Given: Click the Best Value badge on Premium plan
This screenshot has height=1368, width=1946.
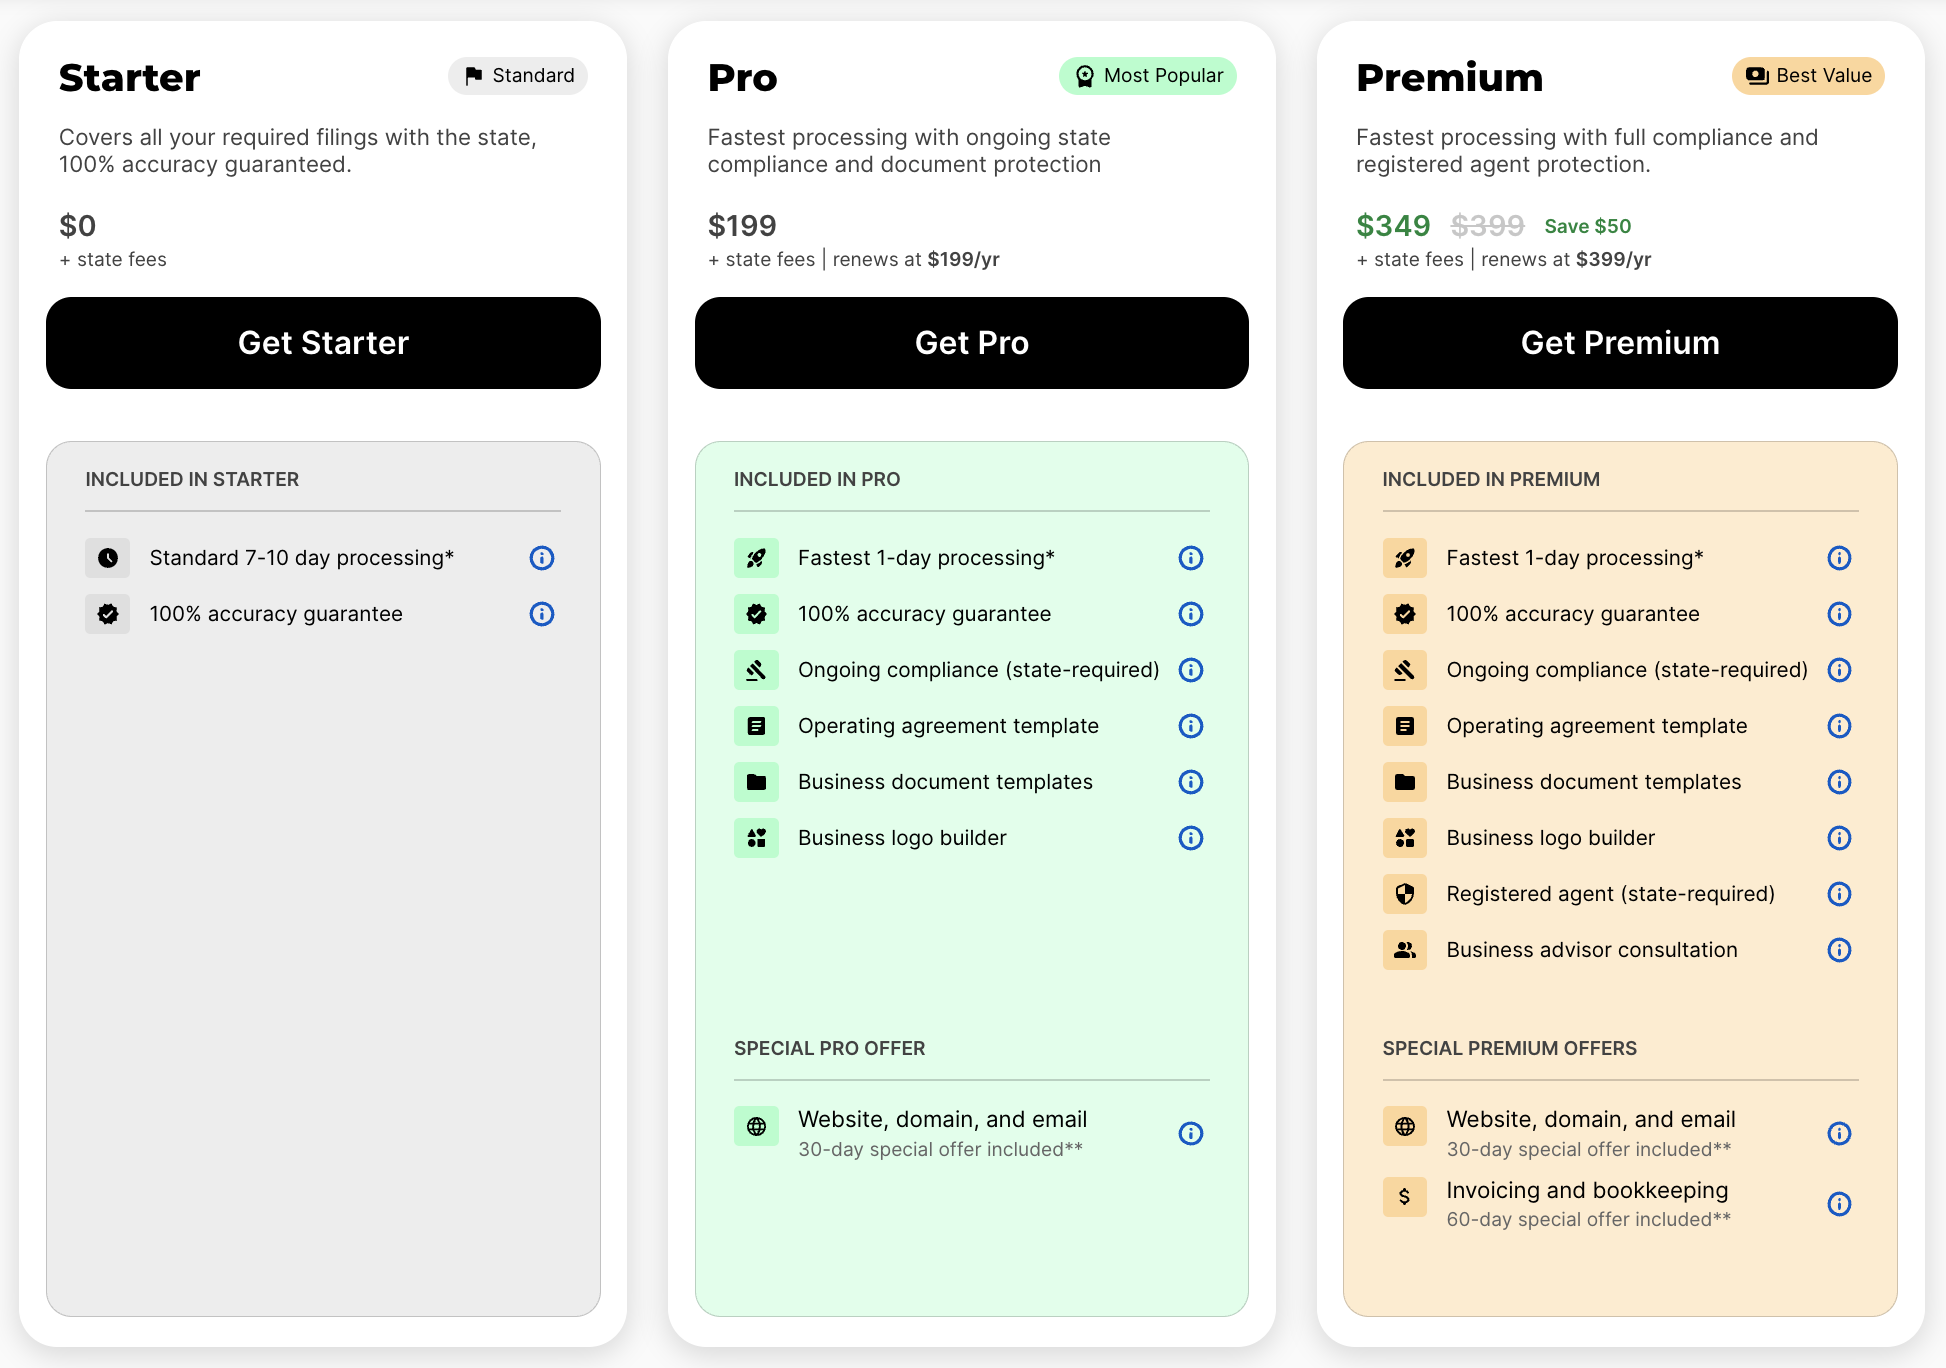Looking at the screenshot, I should (x=1807, y=75).
